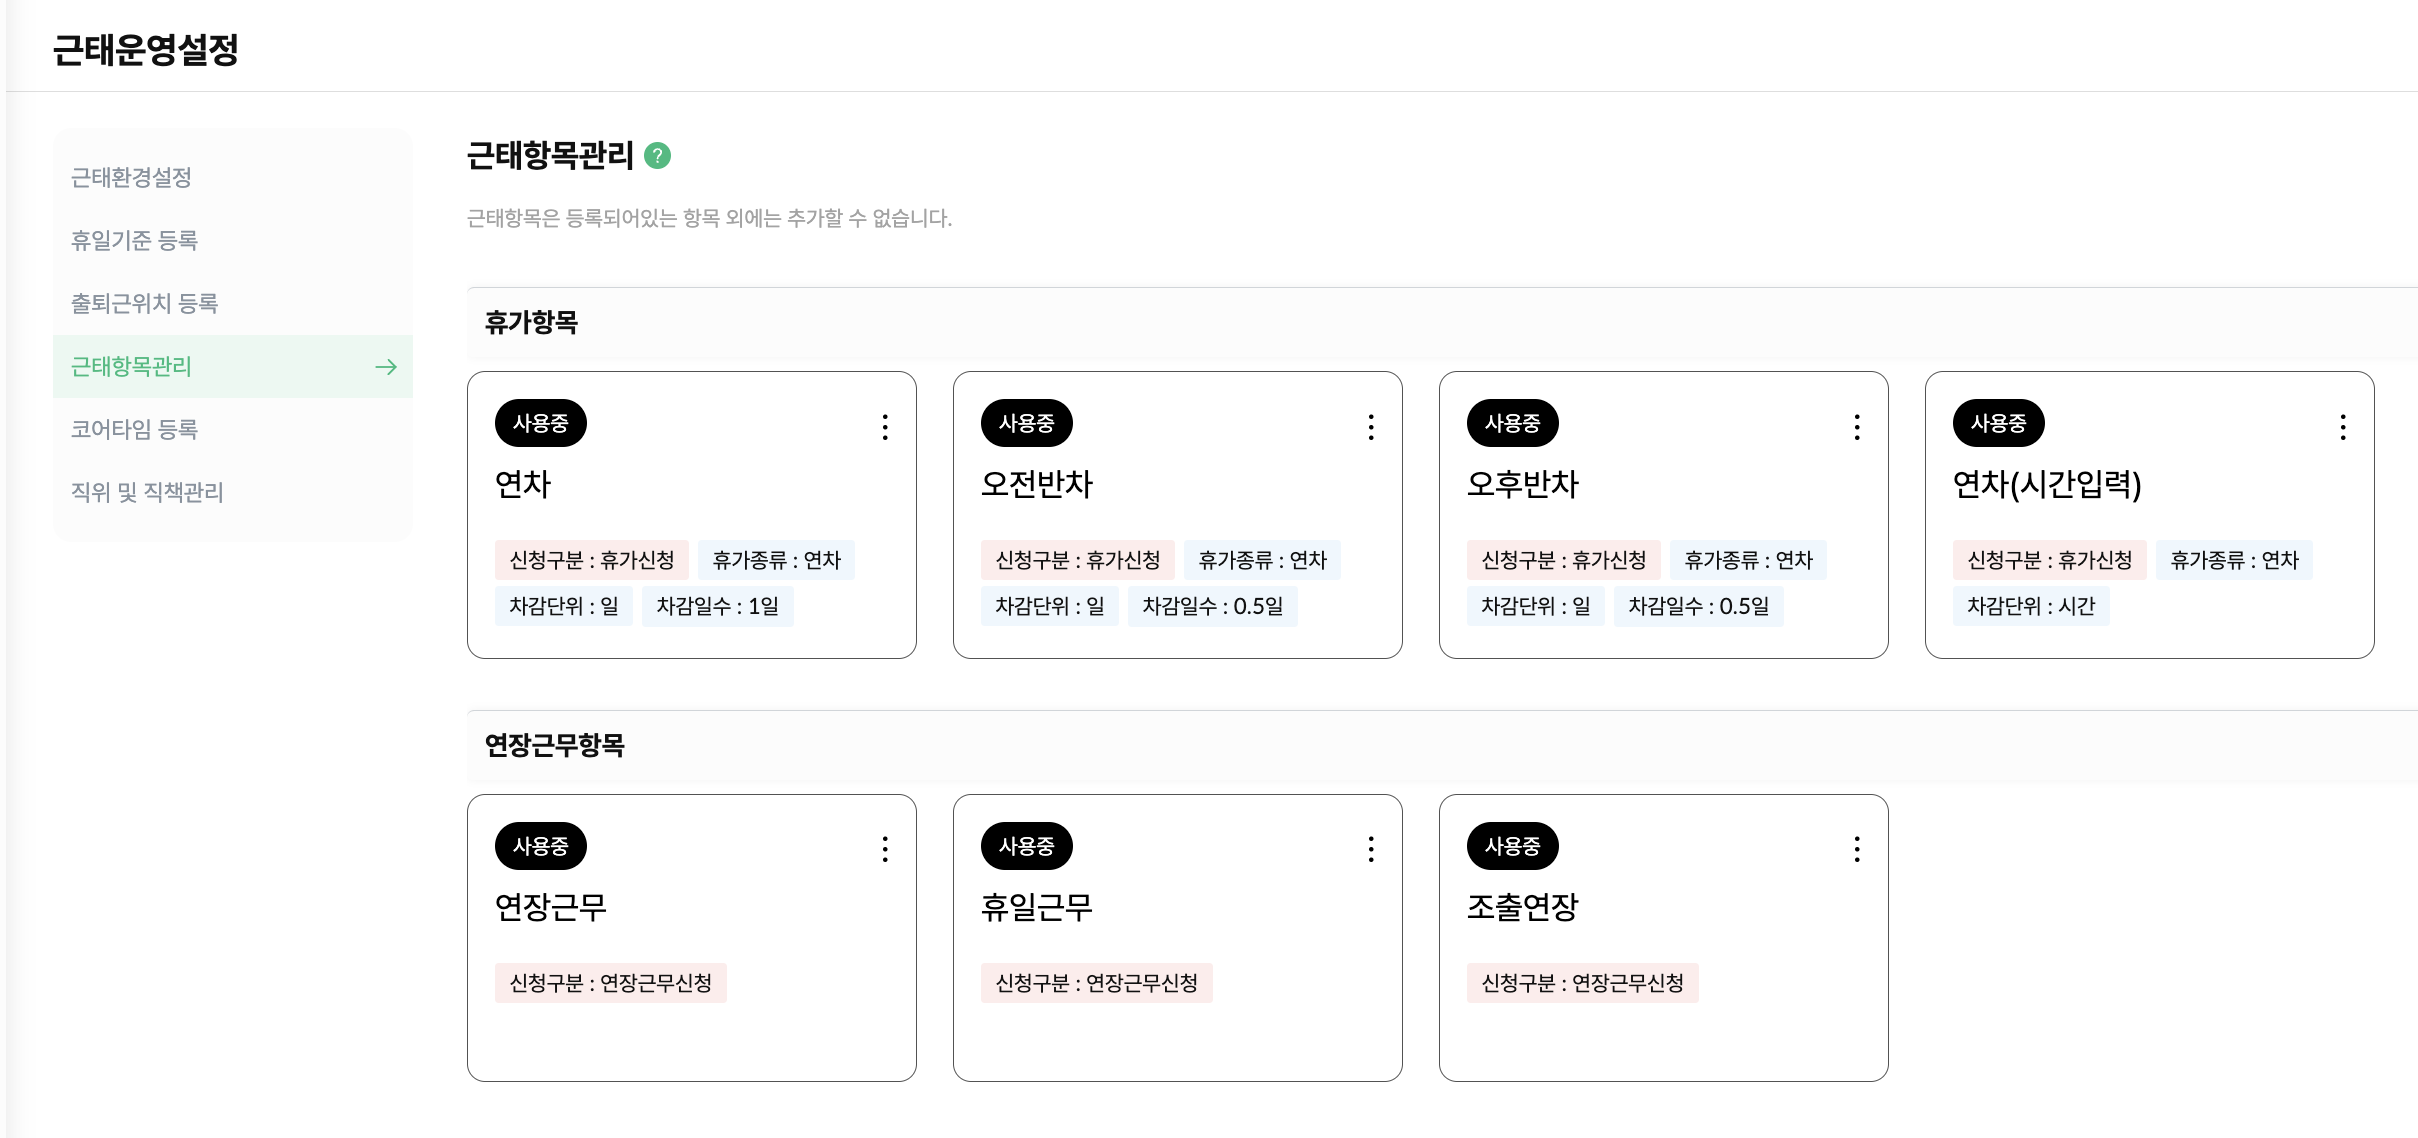Open more options for 조출연장 card
Screen dimensions: 2418x1138
(1857, 849)
